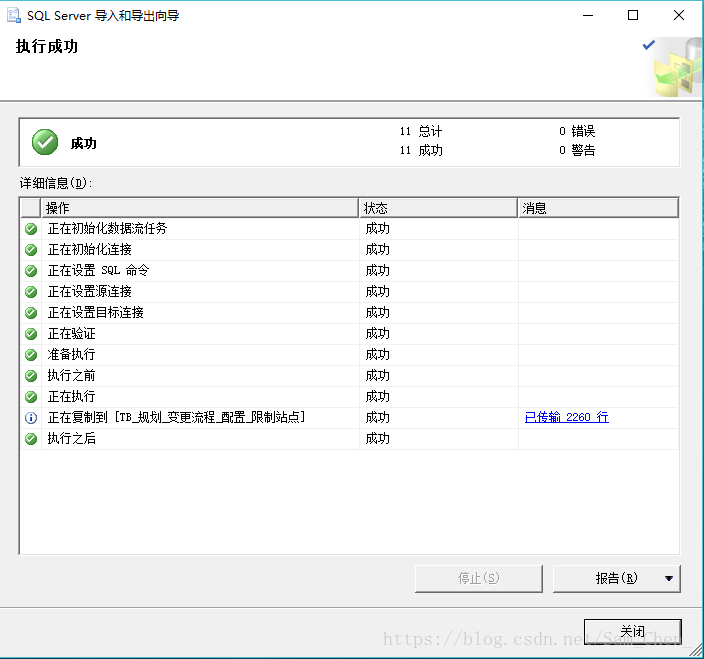
Task: Minimize the wizard window
Action: tap(588, 15)
